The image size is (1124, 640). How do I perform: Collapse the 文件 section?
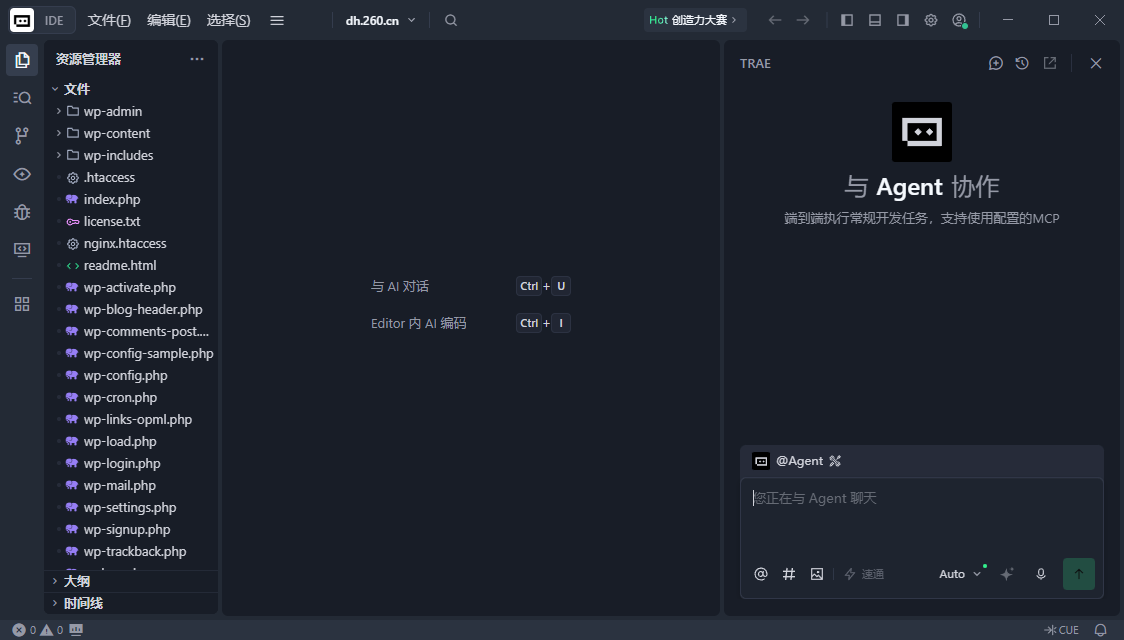click(132, 89)
